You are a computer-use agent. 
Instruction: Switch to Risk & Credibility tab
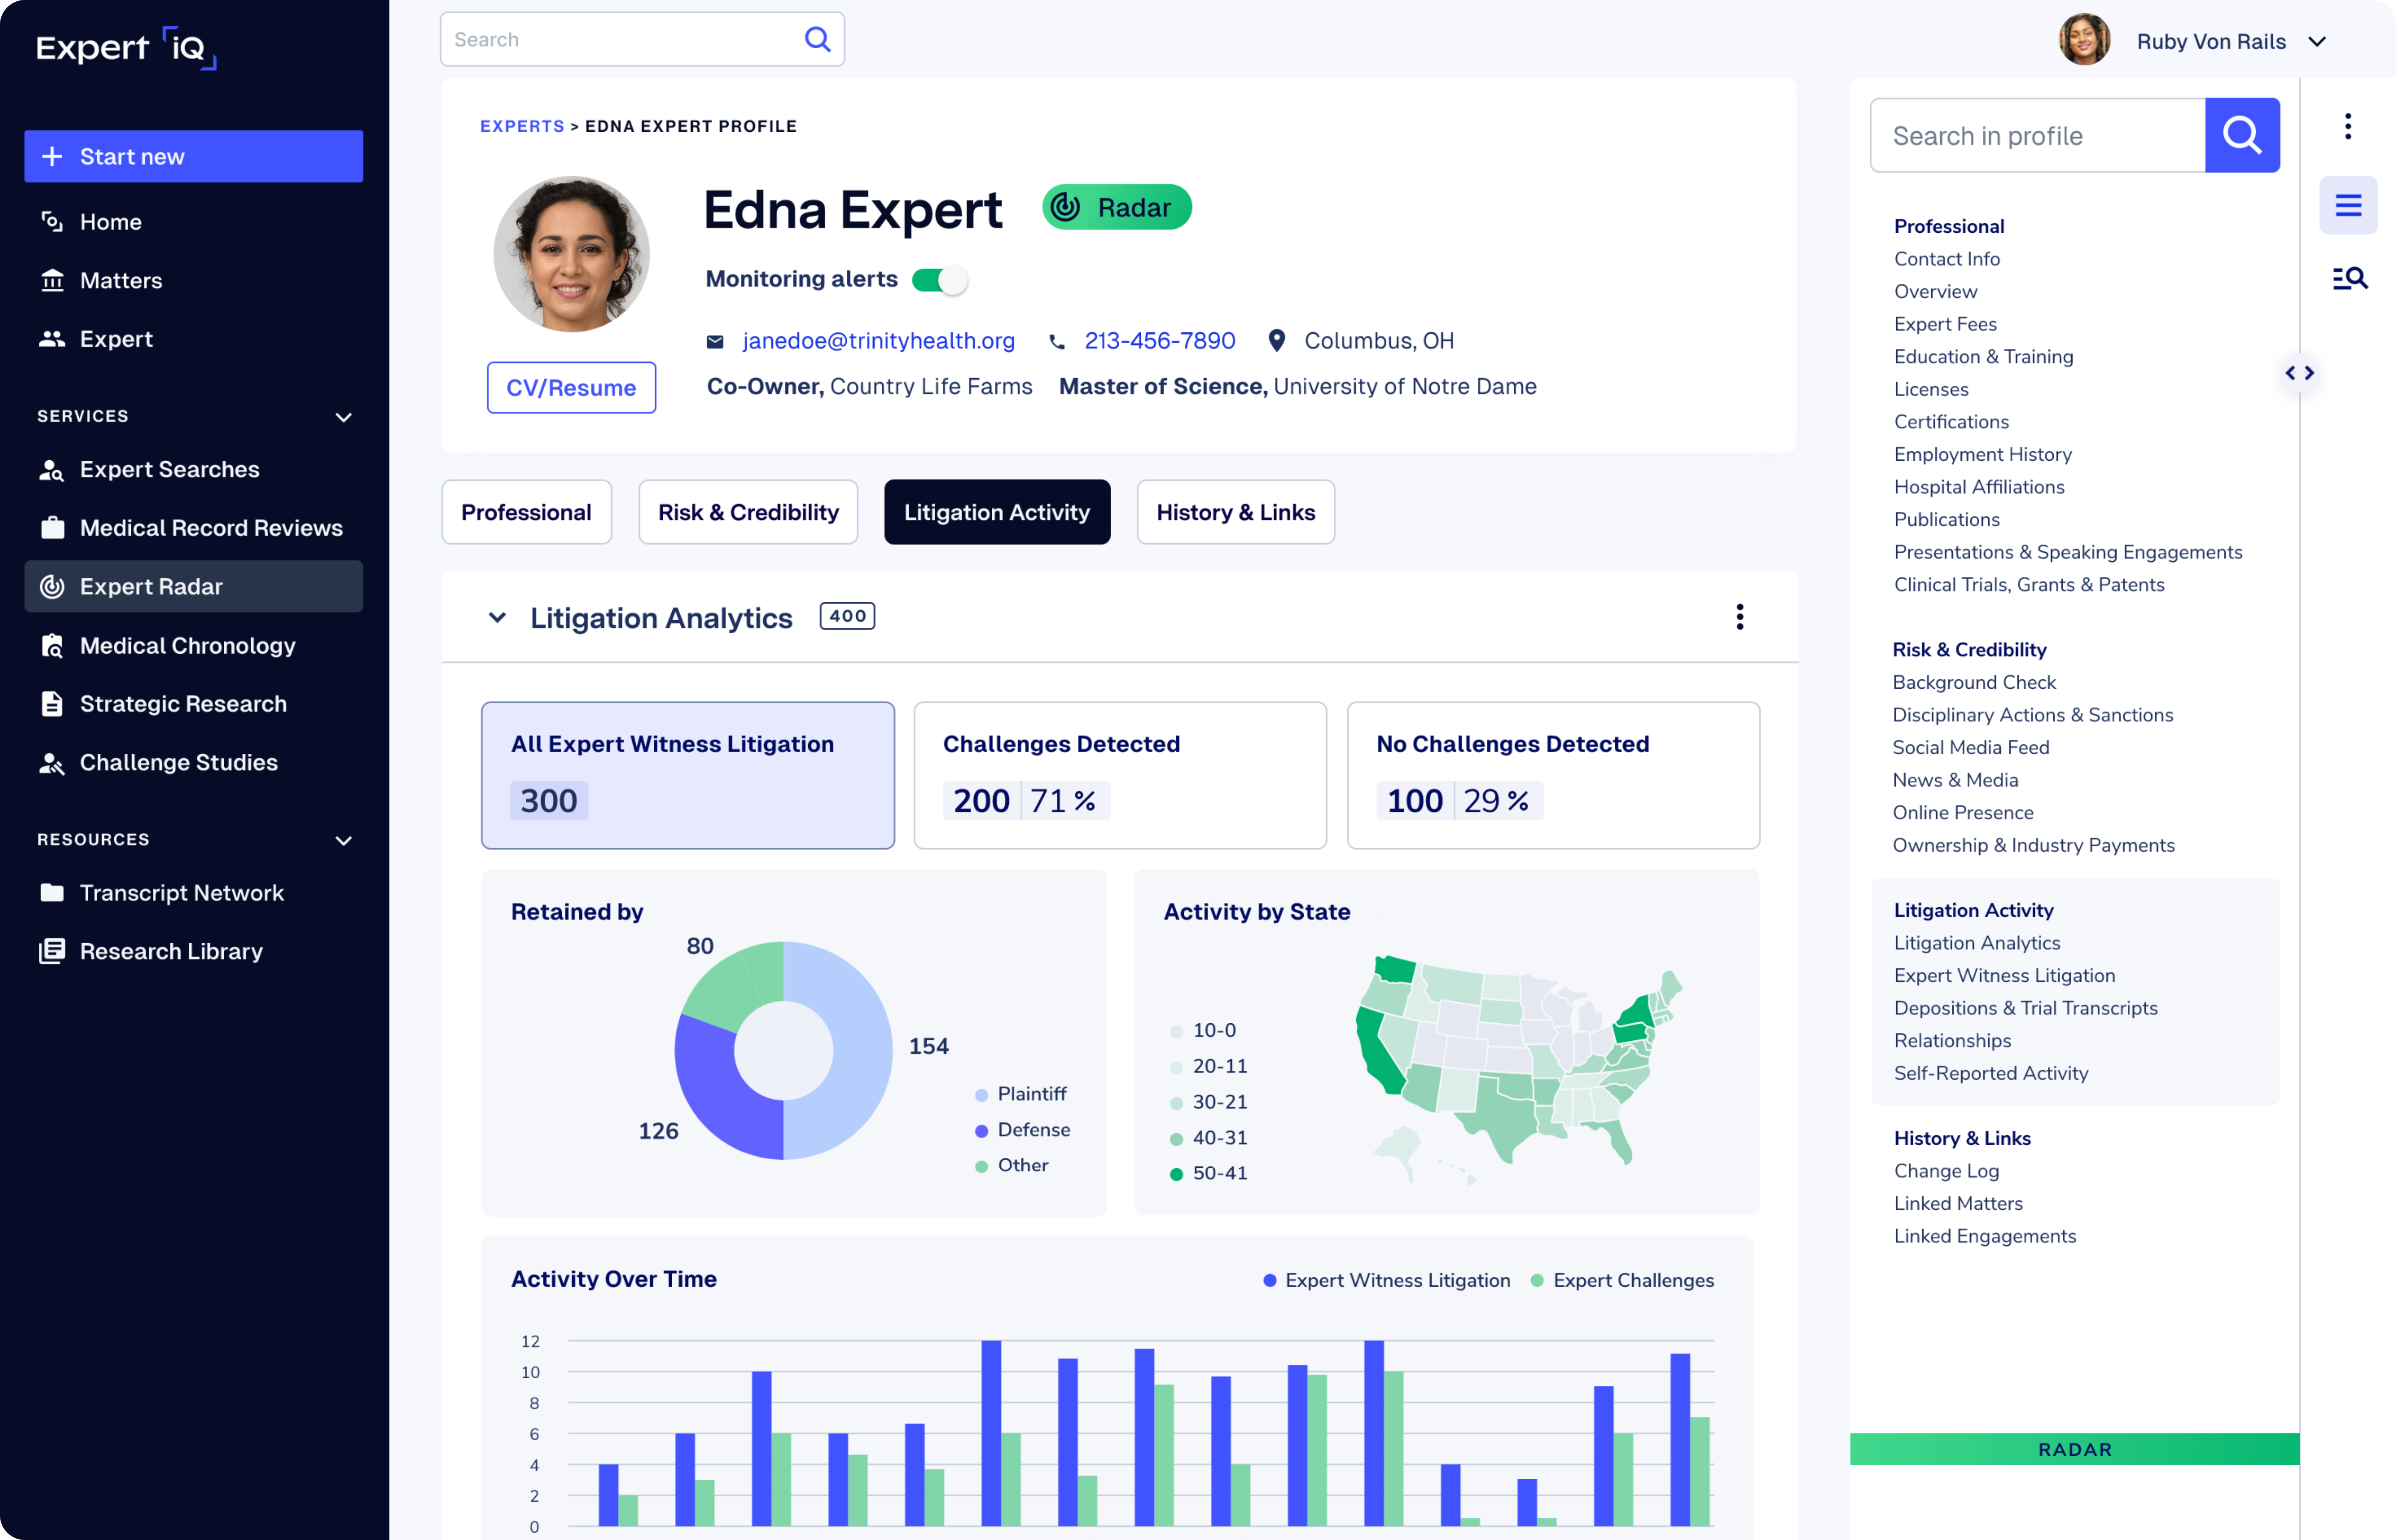coord(748,512)
